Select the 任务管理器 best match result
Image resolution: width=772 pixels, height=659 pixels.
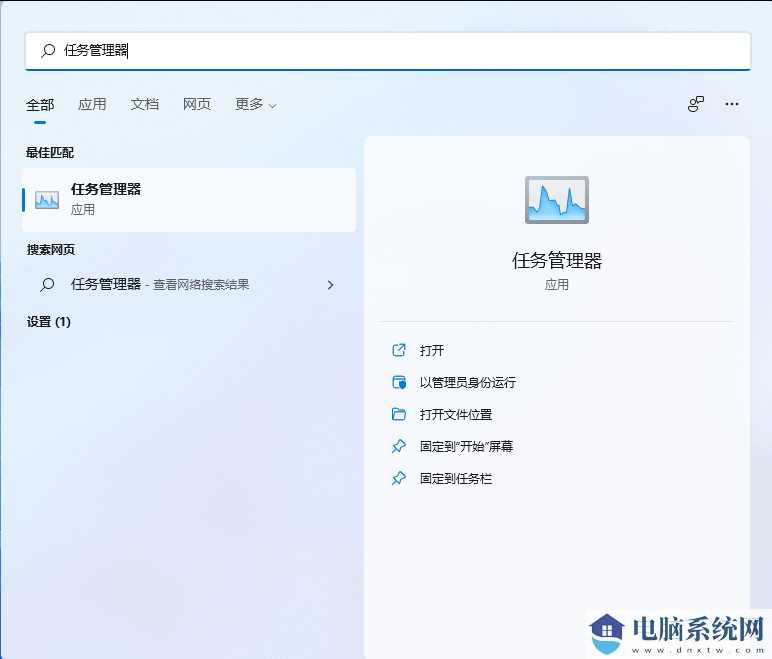click(x=189, y=199)
